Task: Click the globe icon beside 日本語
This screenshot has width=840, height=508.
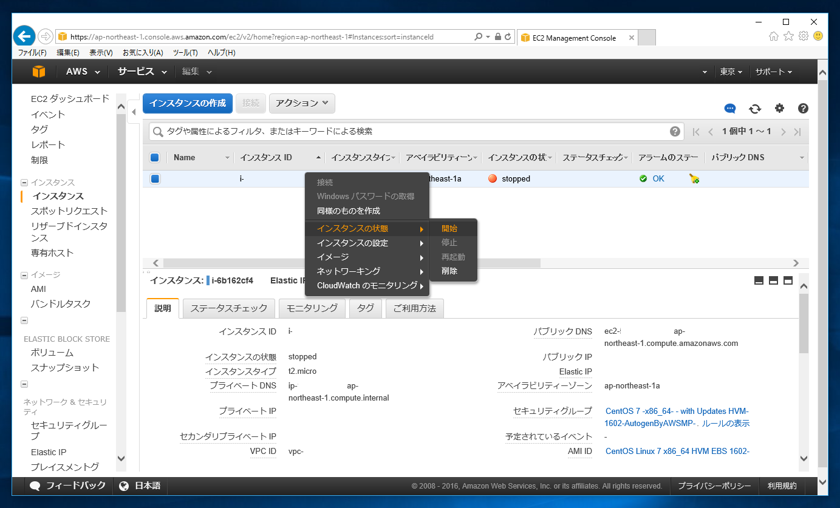Action: click(124, 486)
